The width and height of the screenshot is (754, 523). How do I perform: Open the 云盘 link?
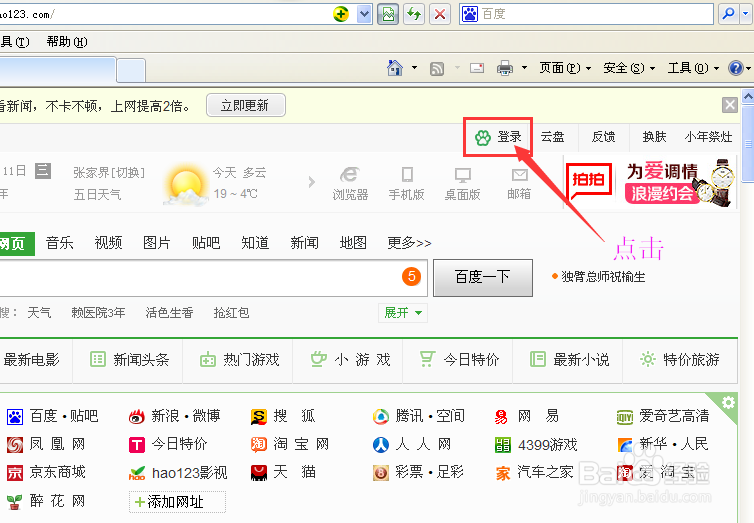(x=552, y=137)
